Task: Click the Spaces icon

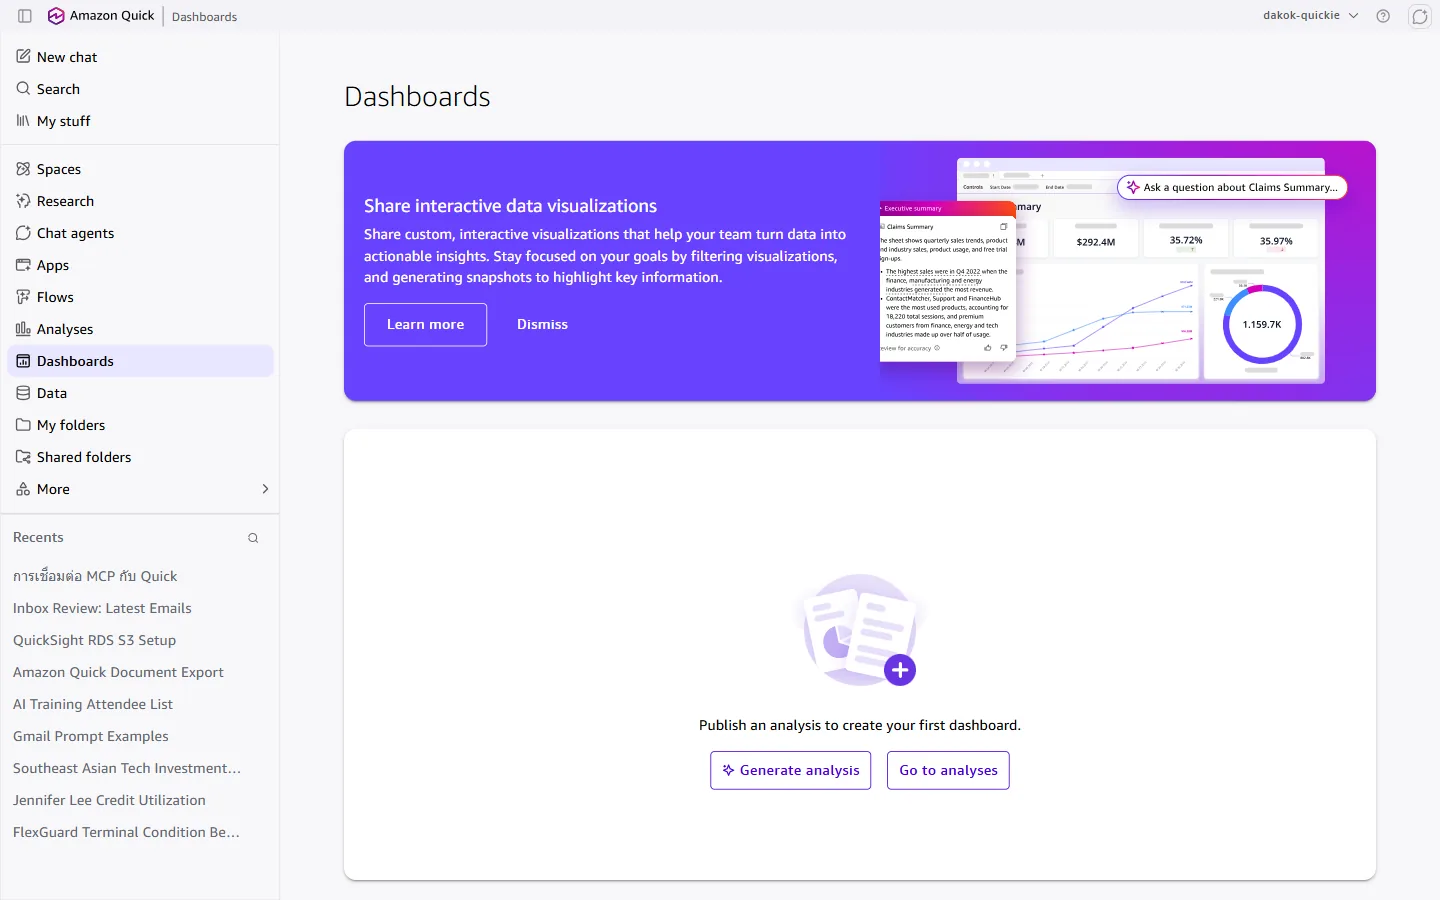Action: click(23, 169)
